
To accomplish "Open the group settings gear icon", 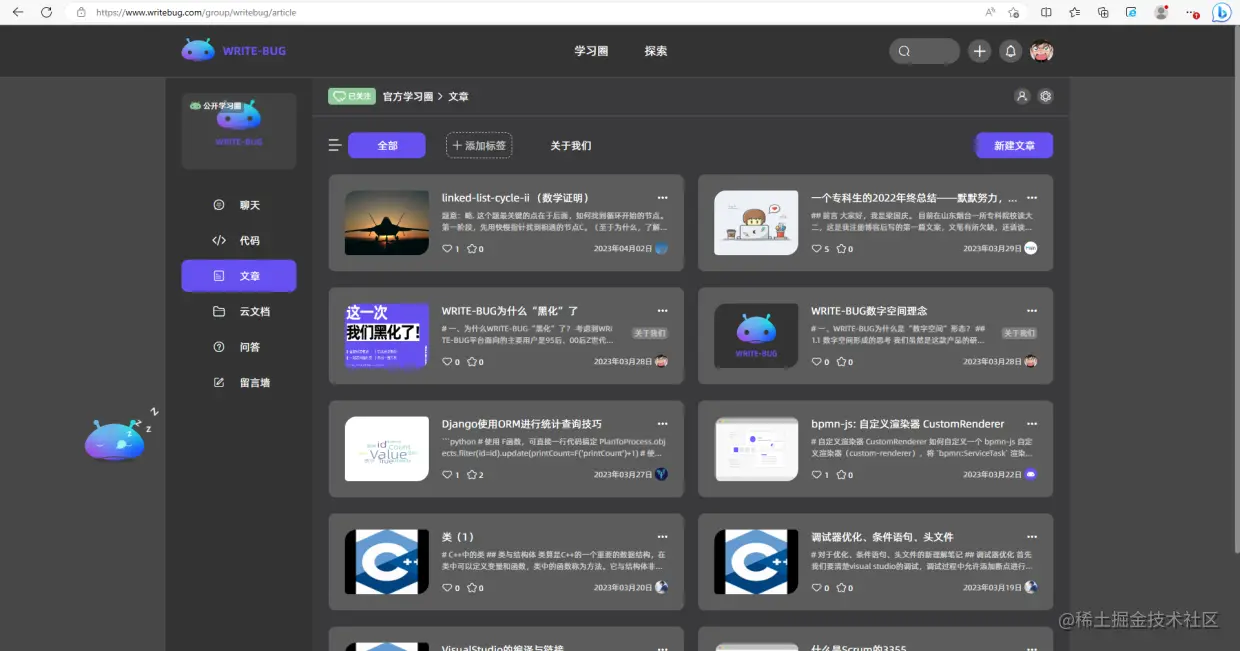I will point(1045,96).
